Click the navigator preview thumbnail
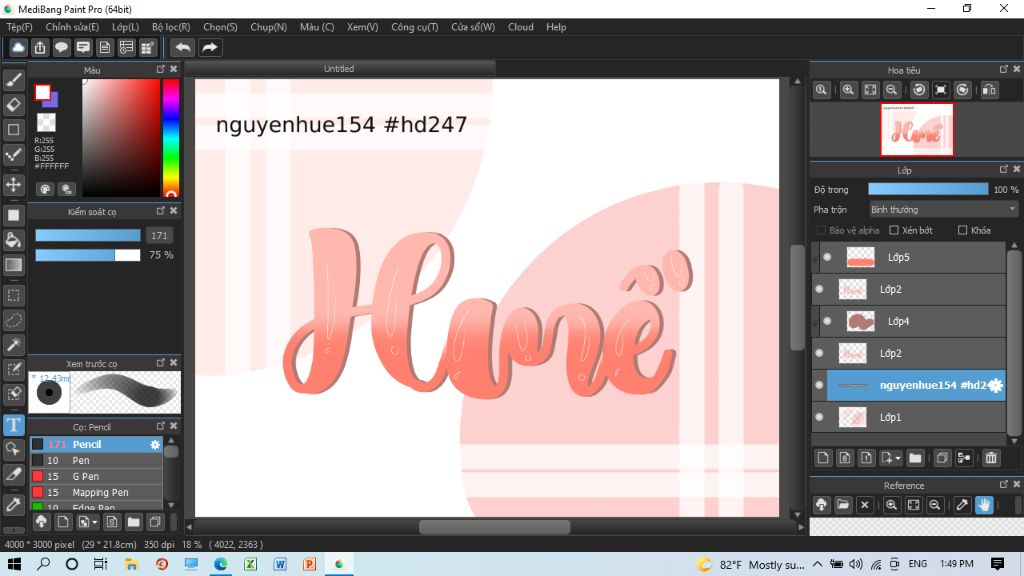 pos(917,129)
